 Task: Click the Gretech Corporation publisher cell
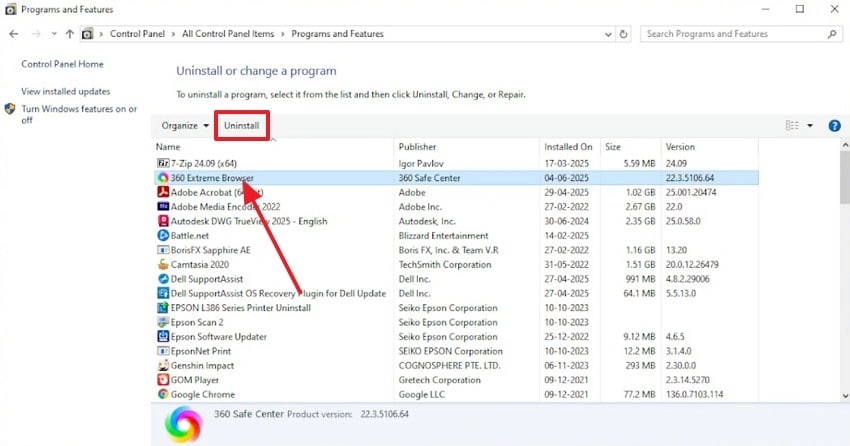pos(440,380)
